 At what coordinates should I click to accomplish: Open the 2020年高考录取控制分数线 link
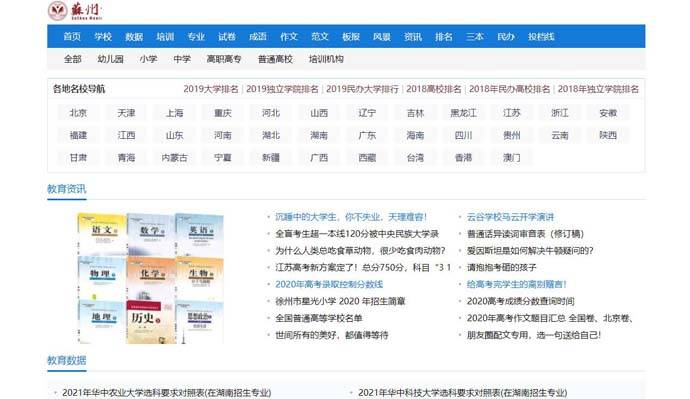point(329,284)
